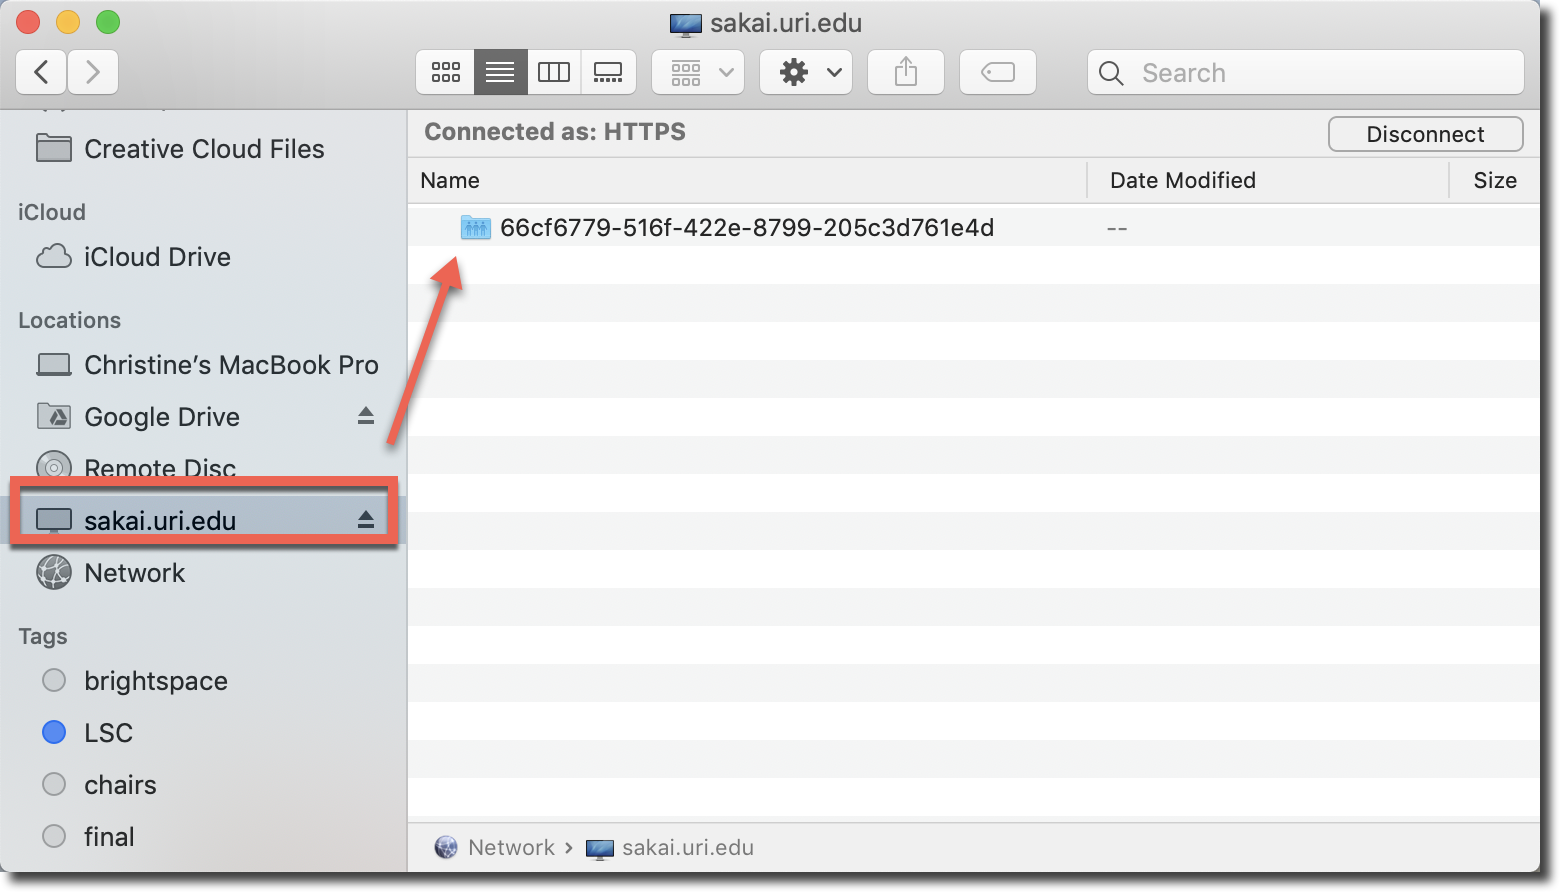Minimize the Finder window
The height and width of the screenshot is (892, 1560).
[68, 22]
